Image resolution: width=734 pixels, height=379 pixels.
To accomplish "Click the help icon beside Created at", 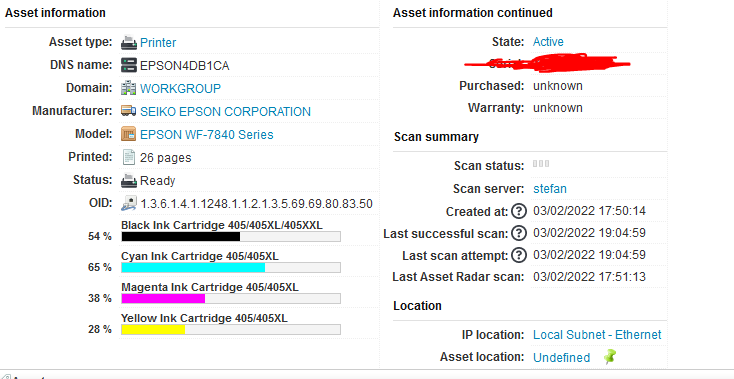I will click(519, 211).
